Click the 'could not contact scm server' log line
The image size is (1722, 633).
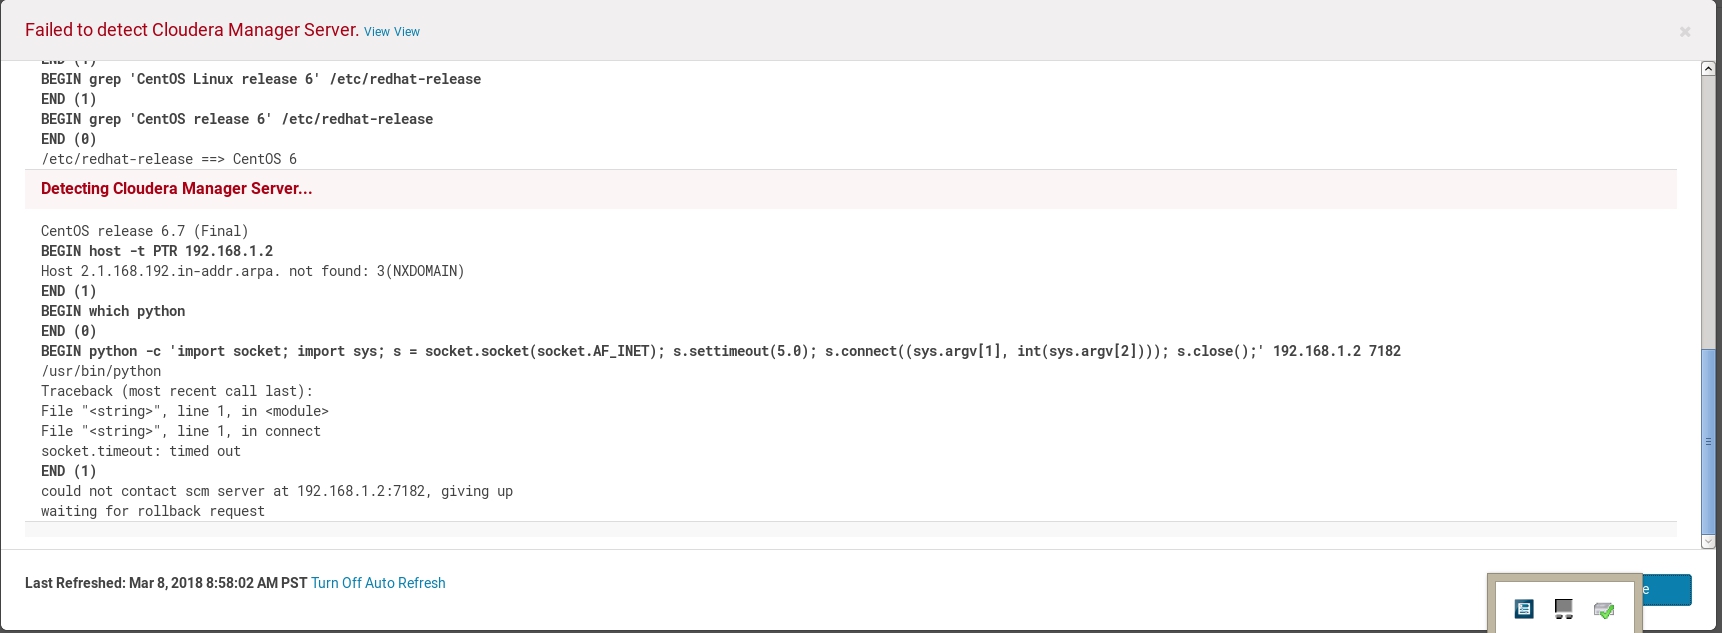coord(277,491)
